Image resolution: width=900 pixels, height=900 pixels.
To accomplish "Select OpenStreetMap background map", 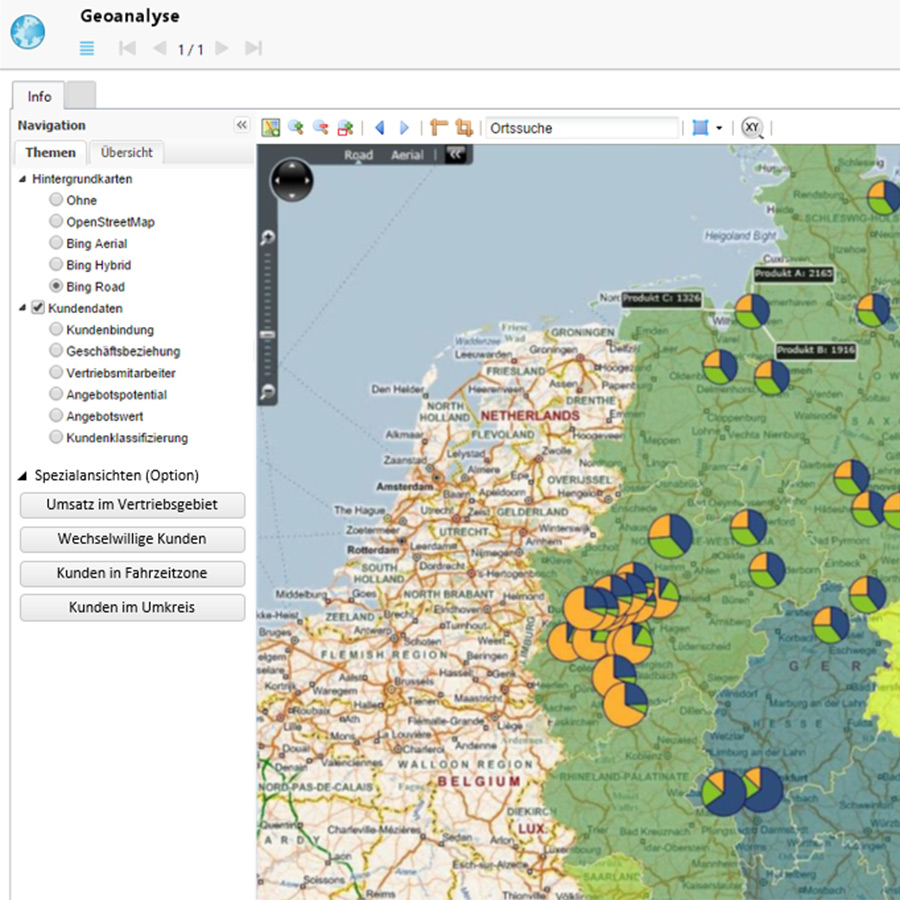I will coord(56,222).
